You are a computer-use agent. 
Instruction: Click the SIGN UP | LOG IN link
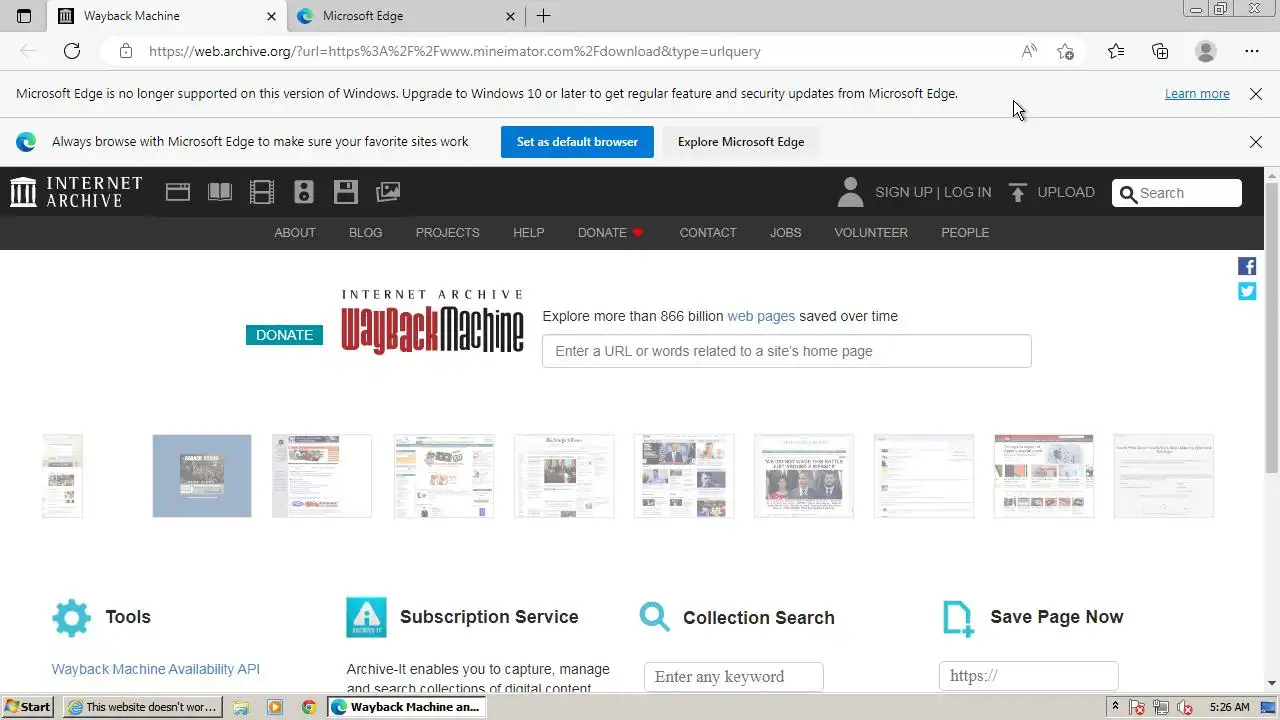pos(933,192)
